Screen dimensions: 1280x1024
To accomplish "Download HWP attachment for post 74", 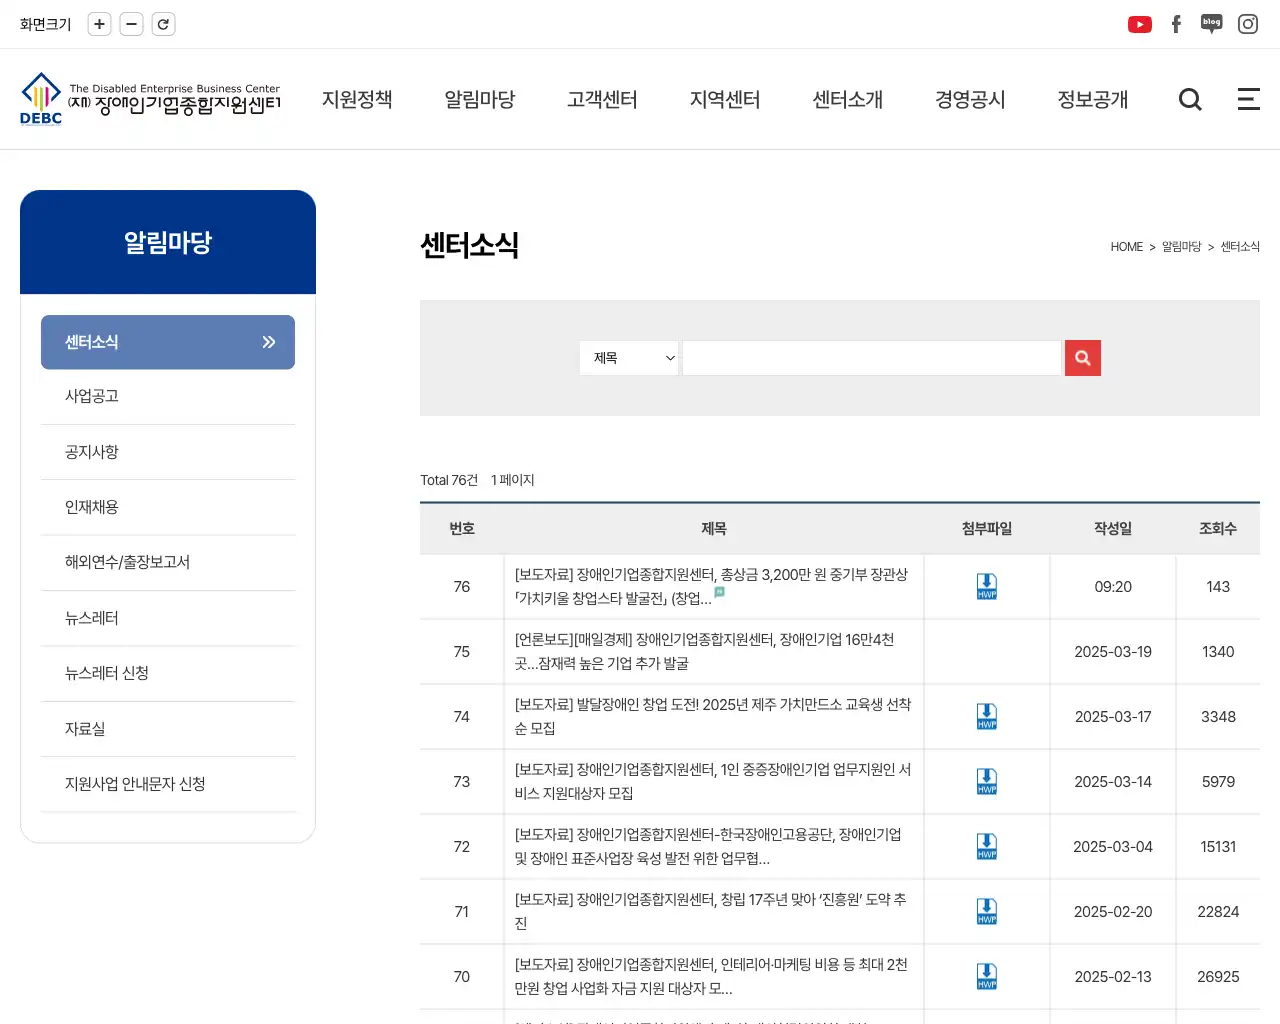I will tap(987, 717).
